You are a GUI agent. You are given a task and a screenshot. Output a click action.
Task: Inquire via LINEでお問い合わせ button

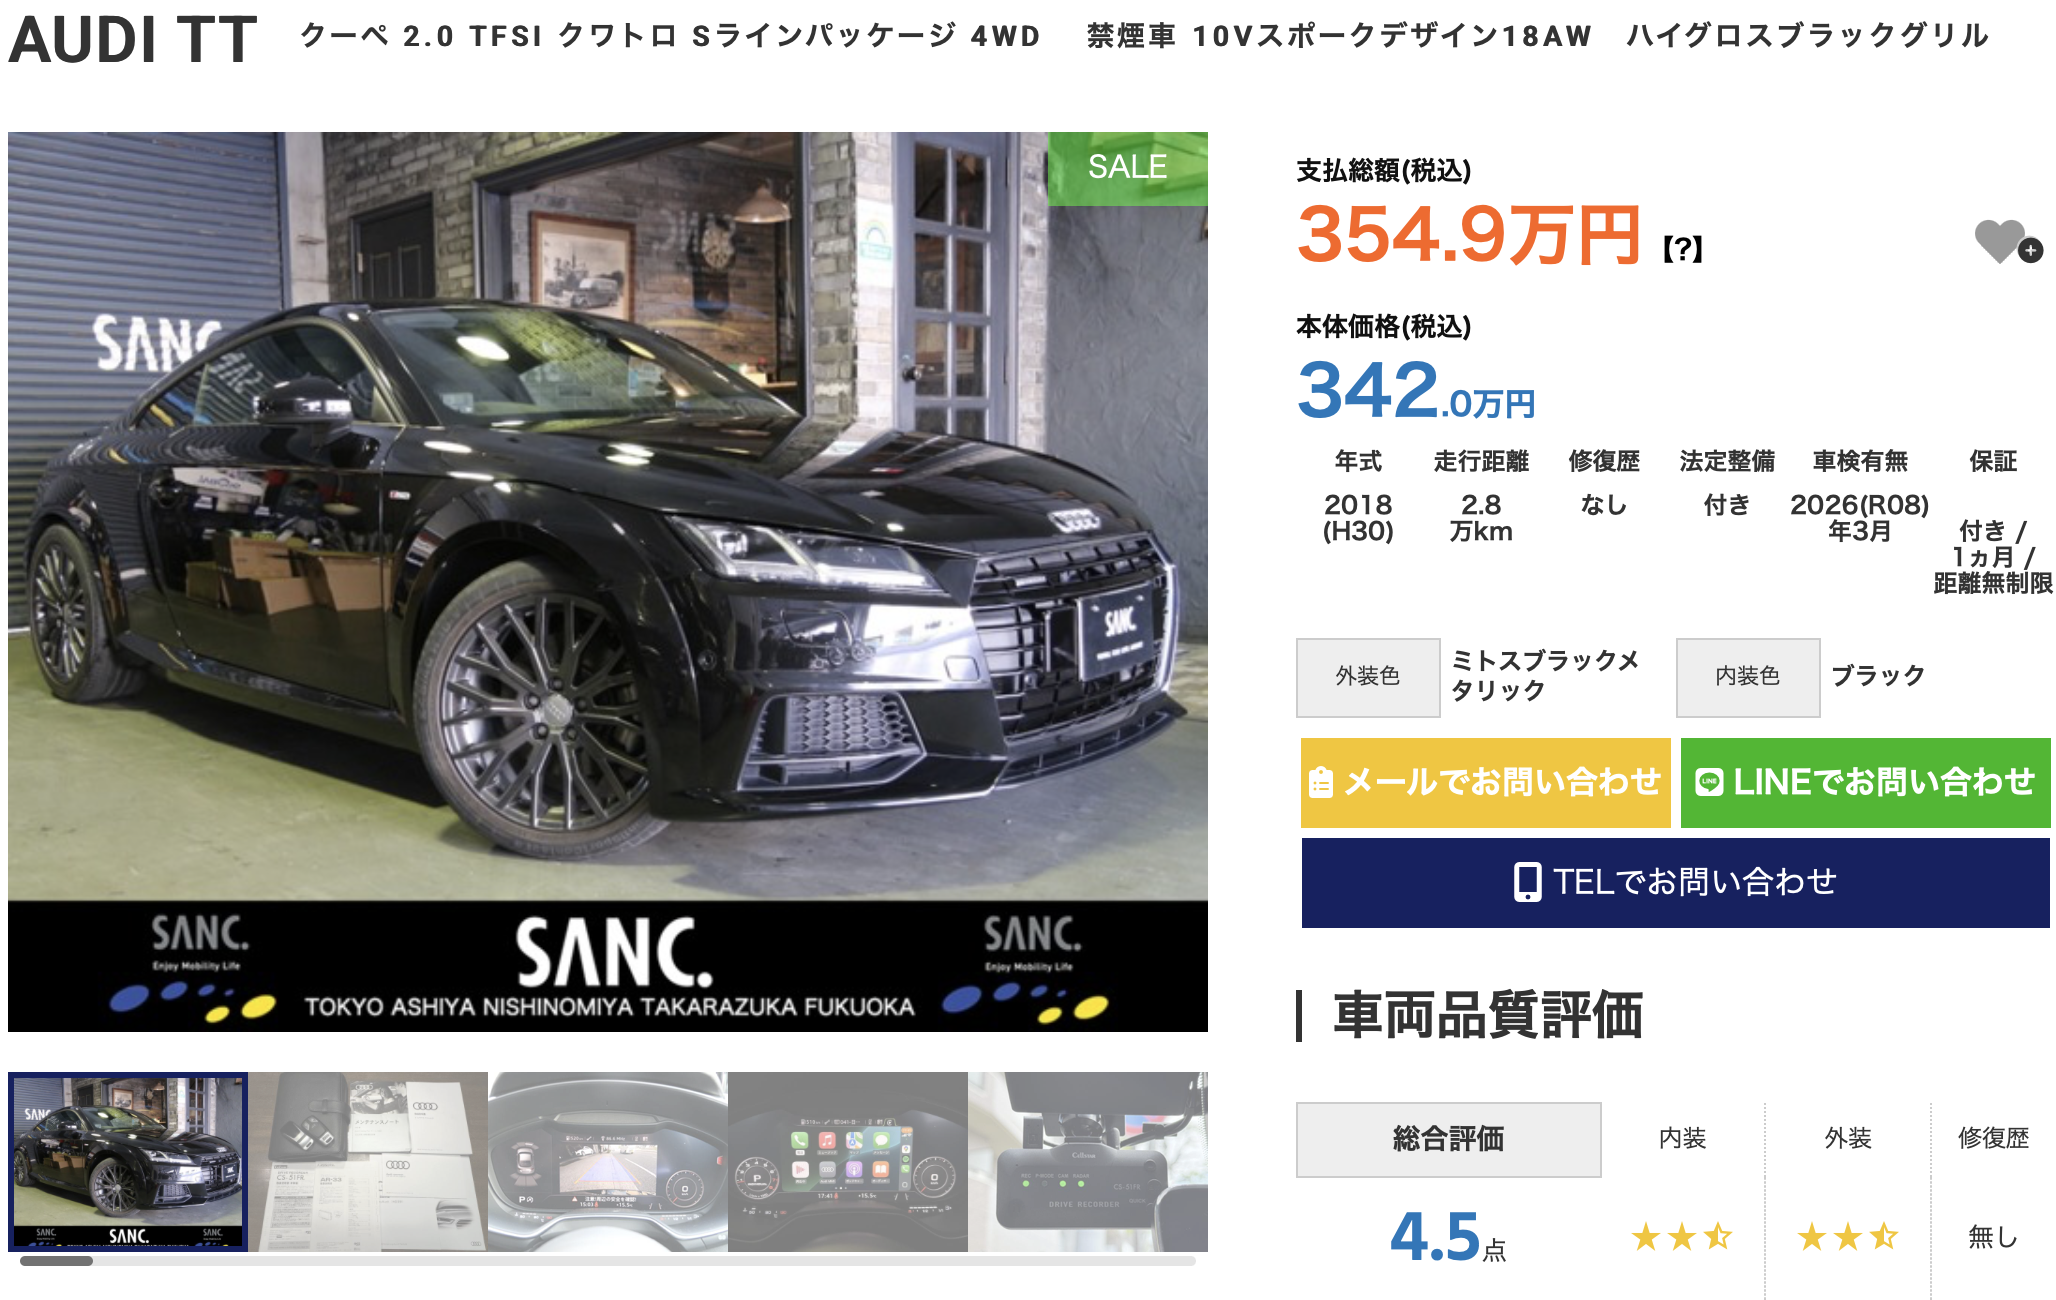tap(1865, 783)
